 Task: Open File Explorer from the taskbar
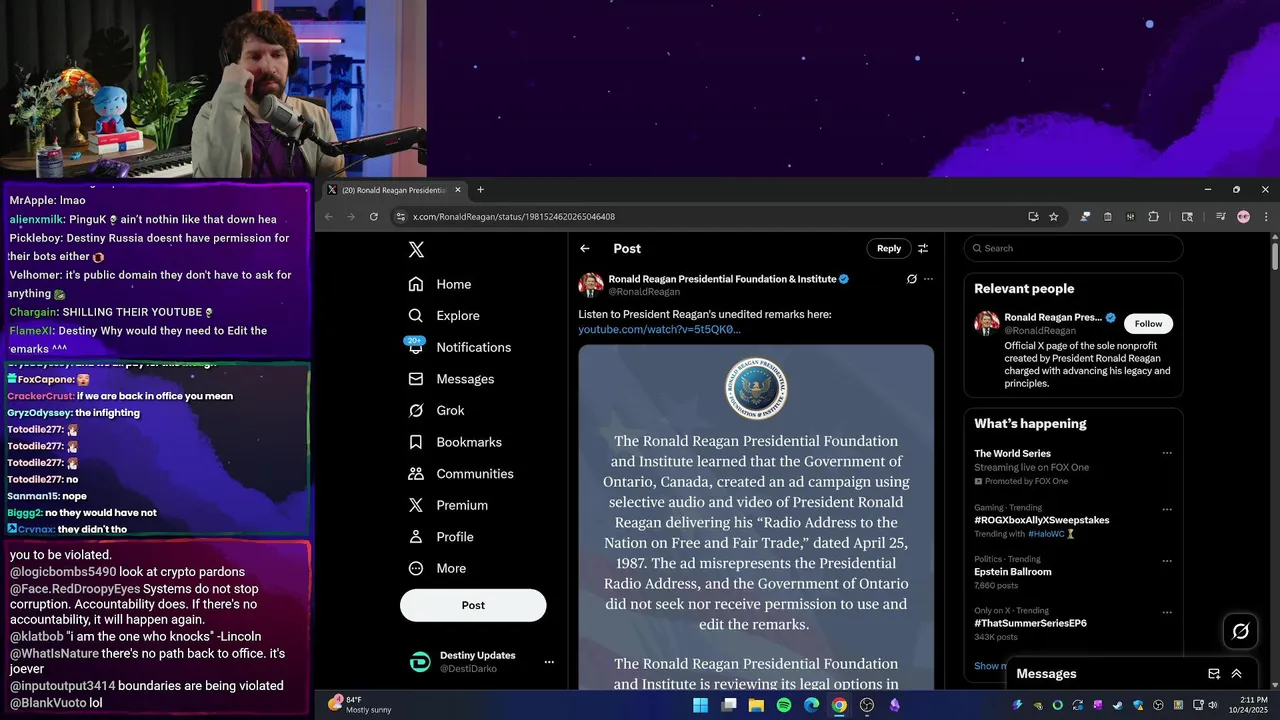756,705
